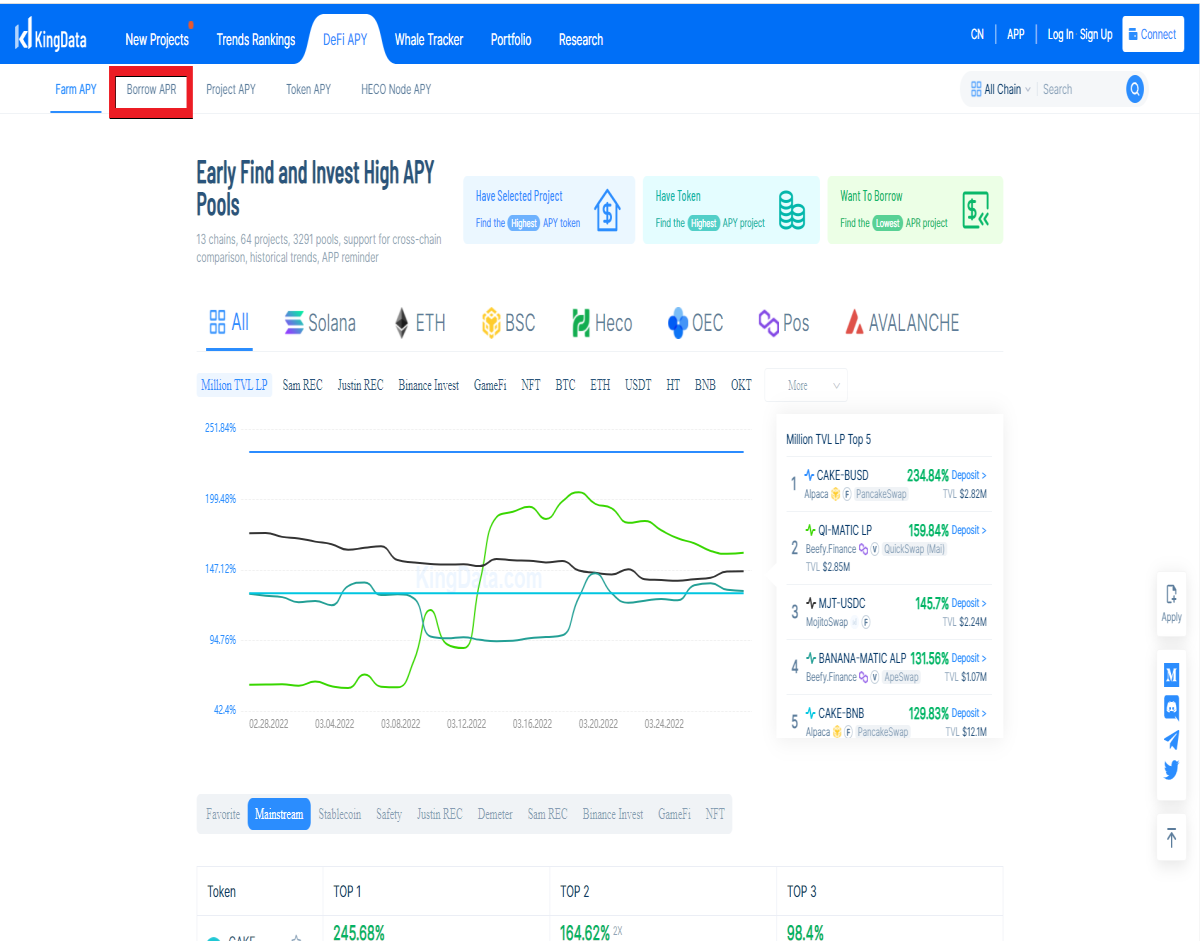Click the blue search magnifier icon
The image size is (1200, 941).
(1135, 89)
